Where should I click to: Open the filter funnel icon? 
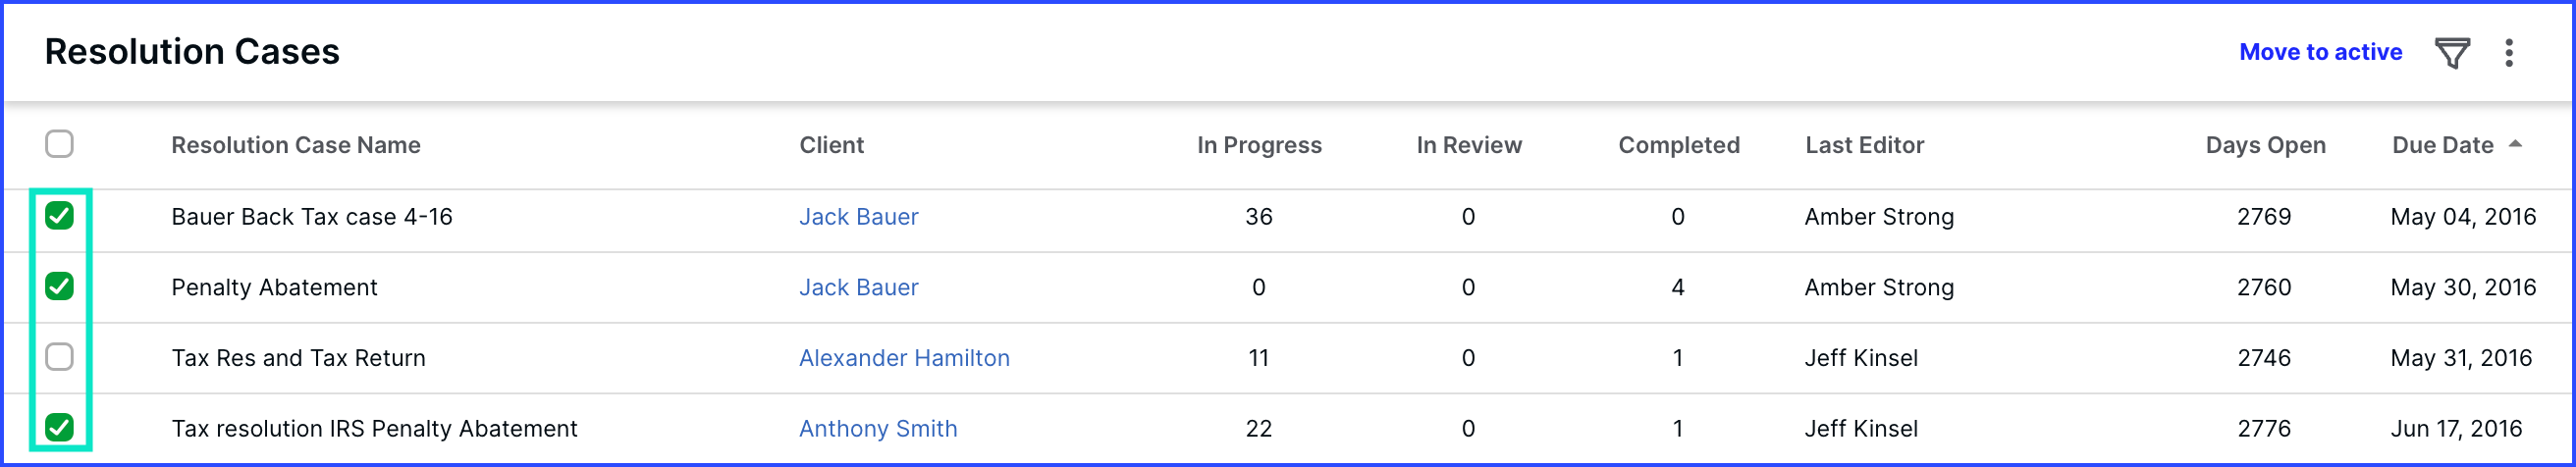click(x=2451, y=53)
